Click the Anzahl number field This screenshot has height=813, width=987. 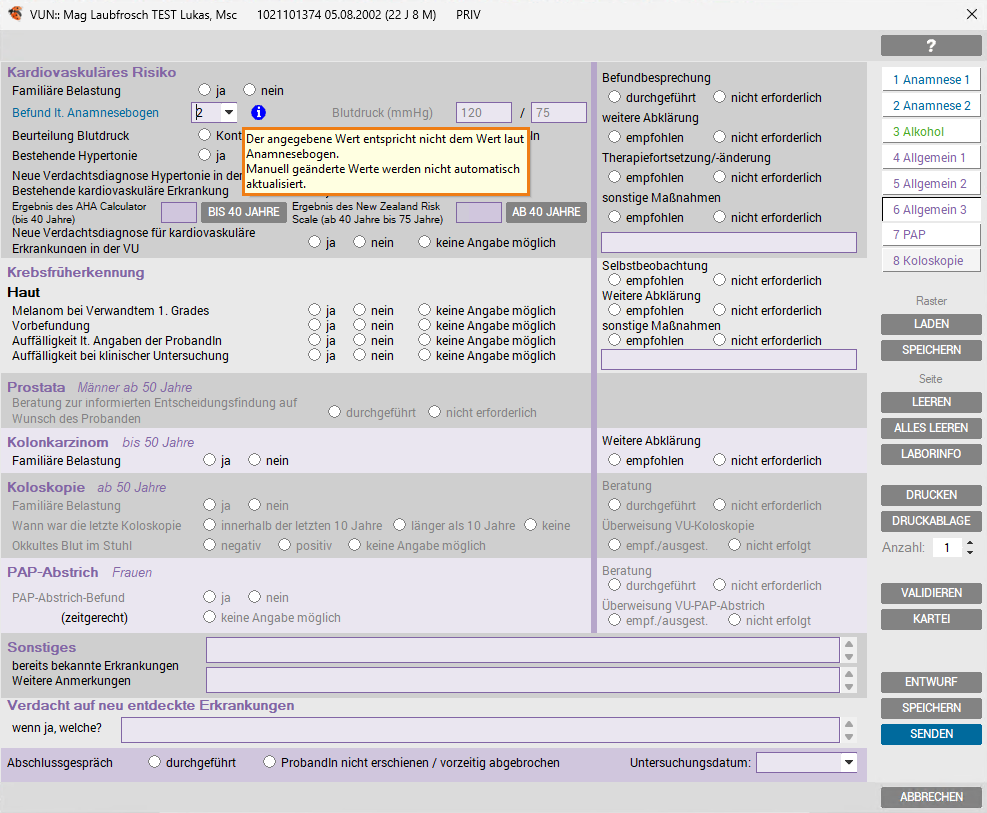[946, 547]
